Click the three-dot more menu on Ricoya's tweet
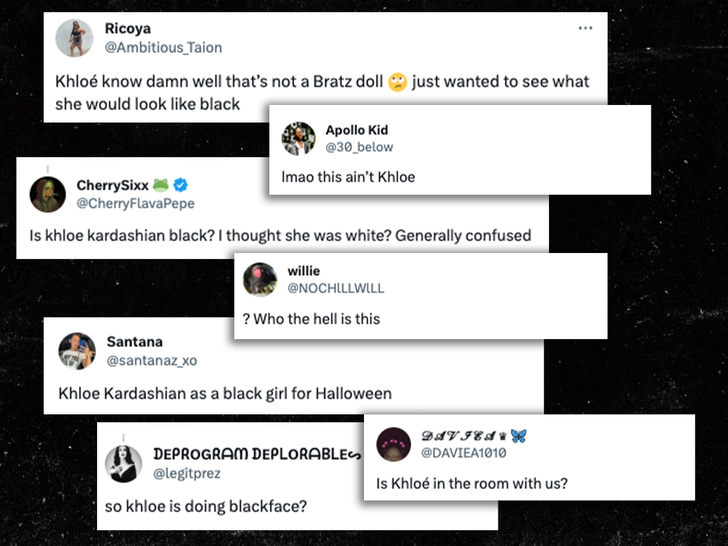Viewport: 728px width, 546px height. click(586, 28)
